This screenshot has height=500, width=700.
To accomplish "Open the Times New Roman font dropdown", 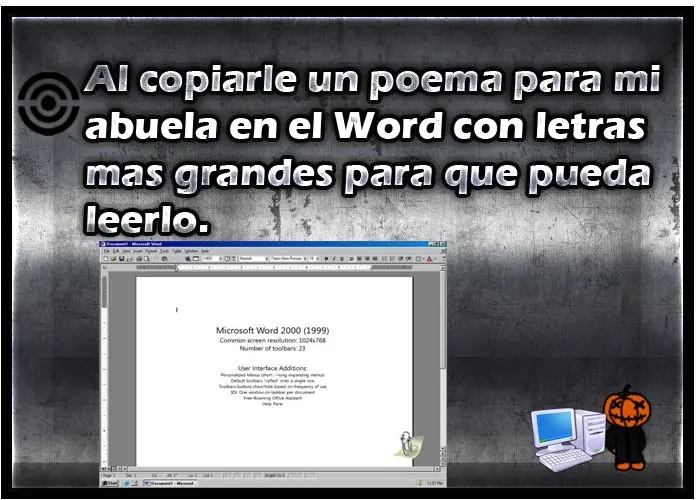I will tap(288, 258).
